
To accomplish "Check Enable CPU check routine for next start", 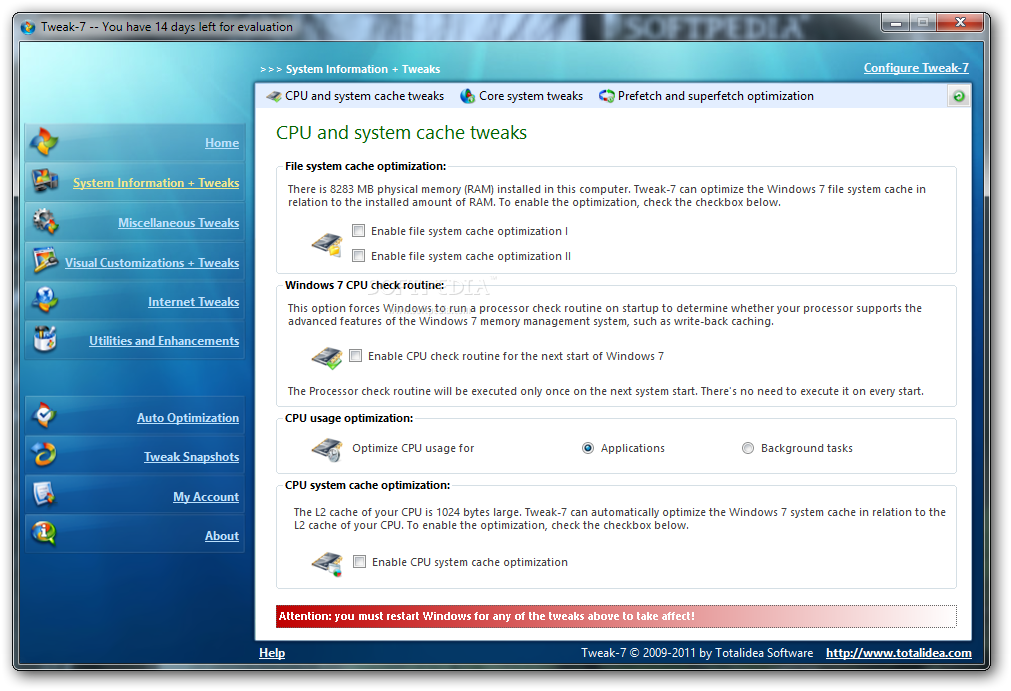I will pos(355,356).
